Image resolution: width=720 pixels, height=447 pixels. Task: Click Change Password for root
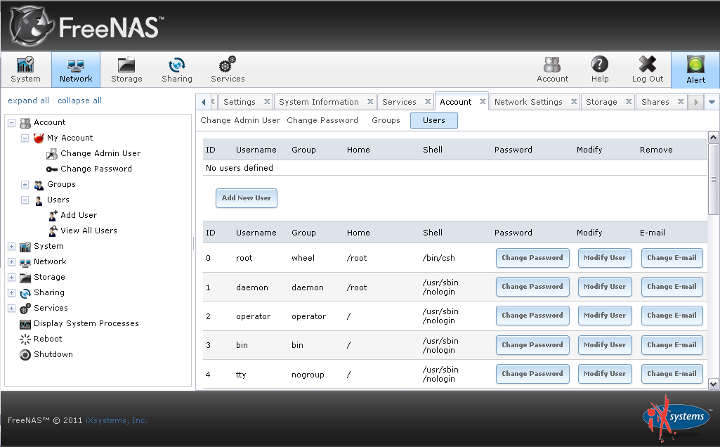tap(533, 258)
